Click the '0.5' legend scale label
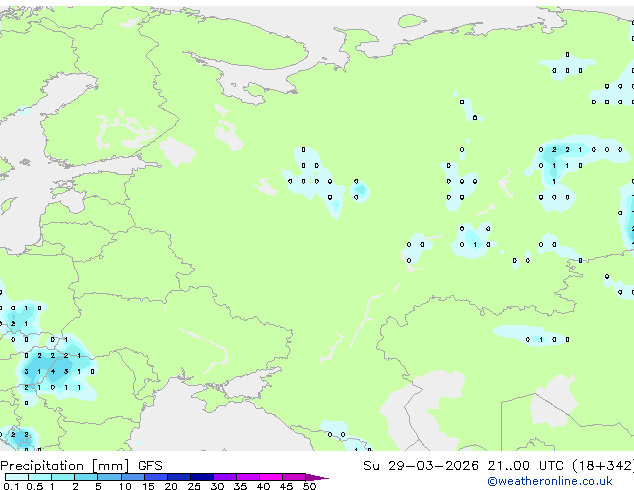 pos(35,486)
